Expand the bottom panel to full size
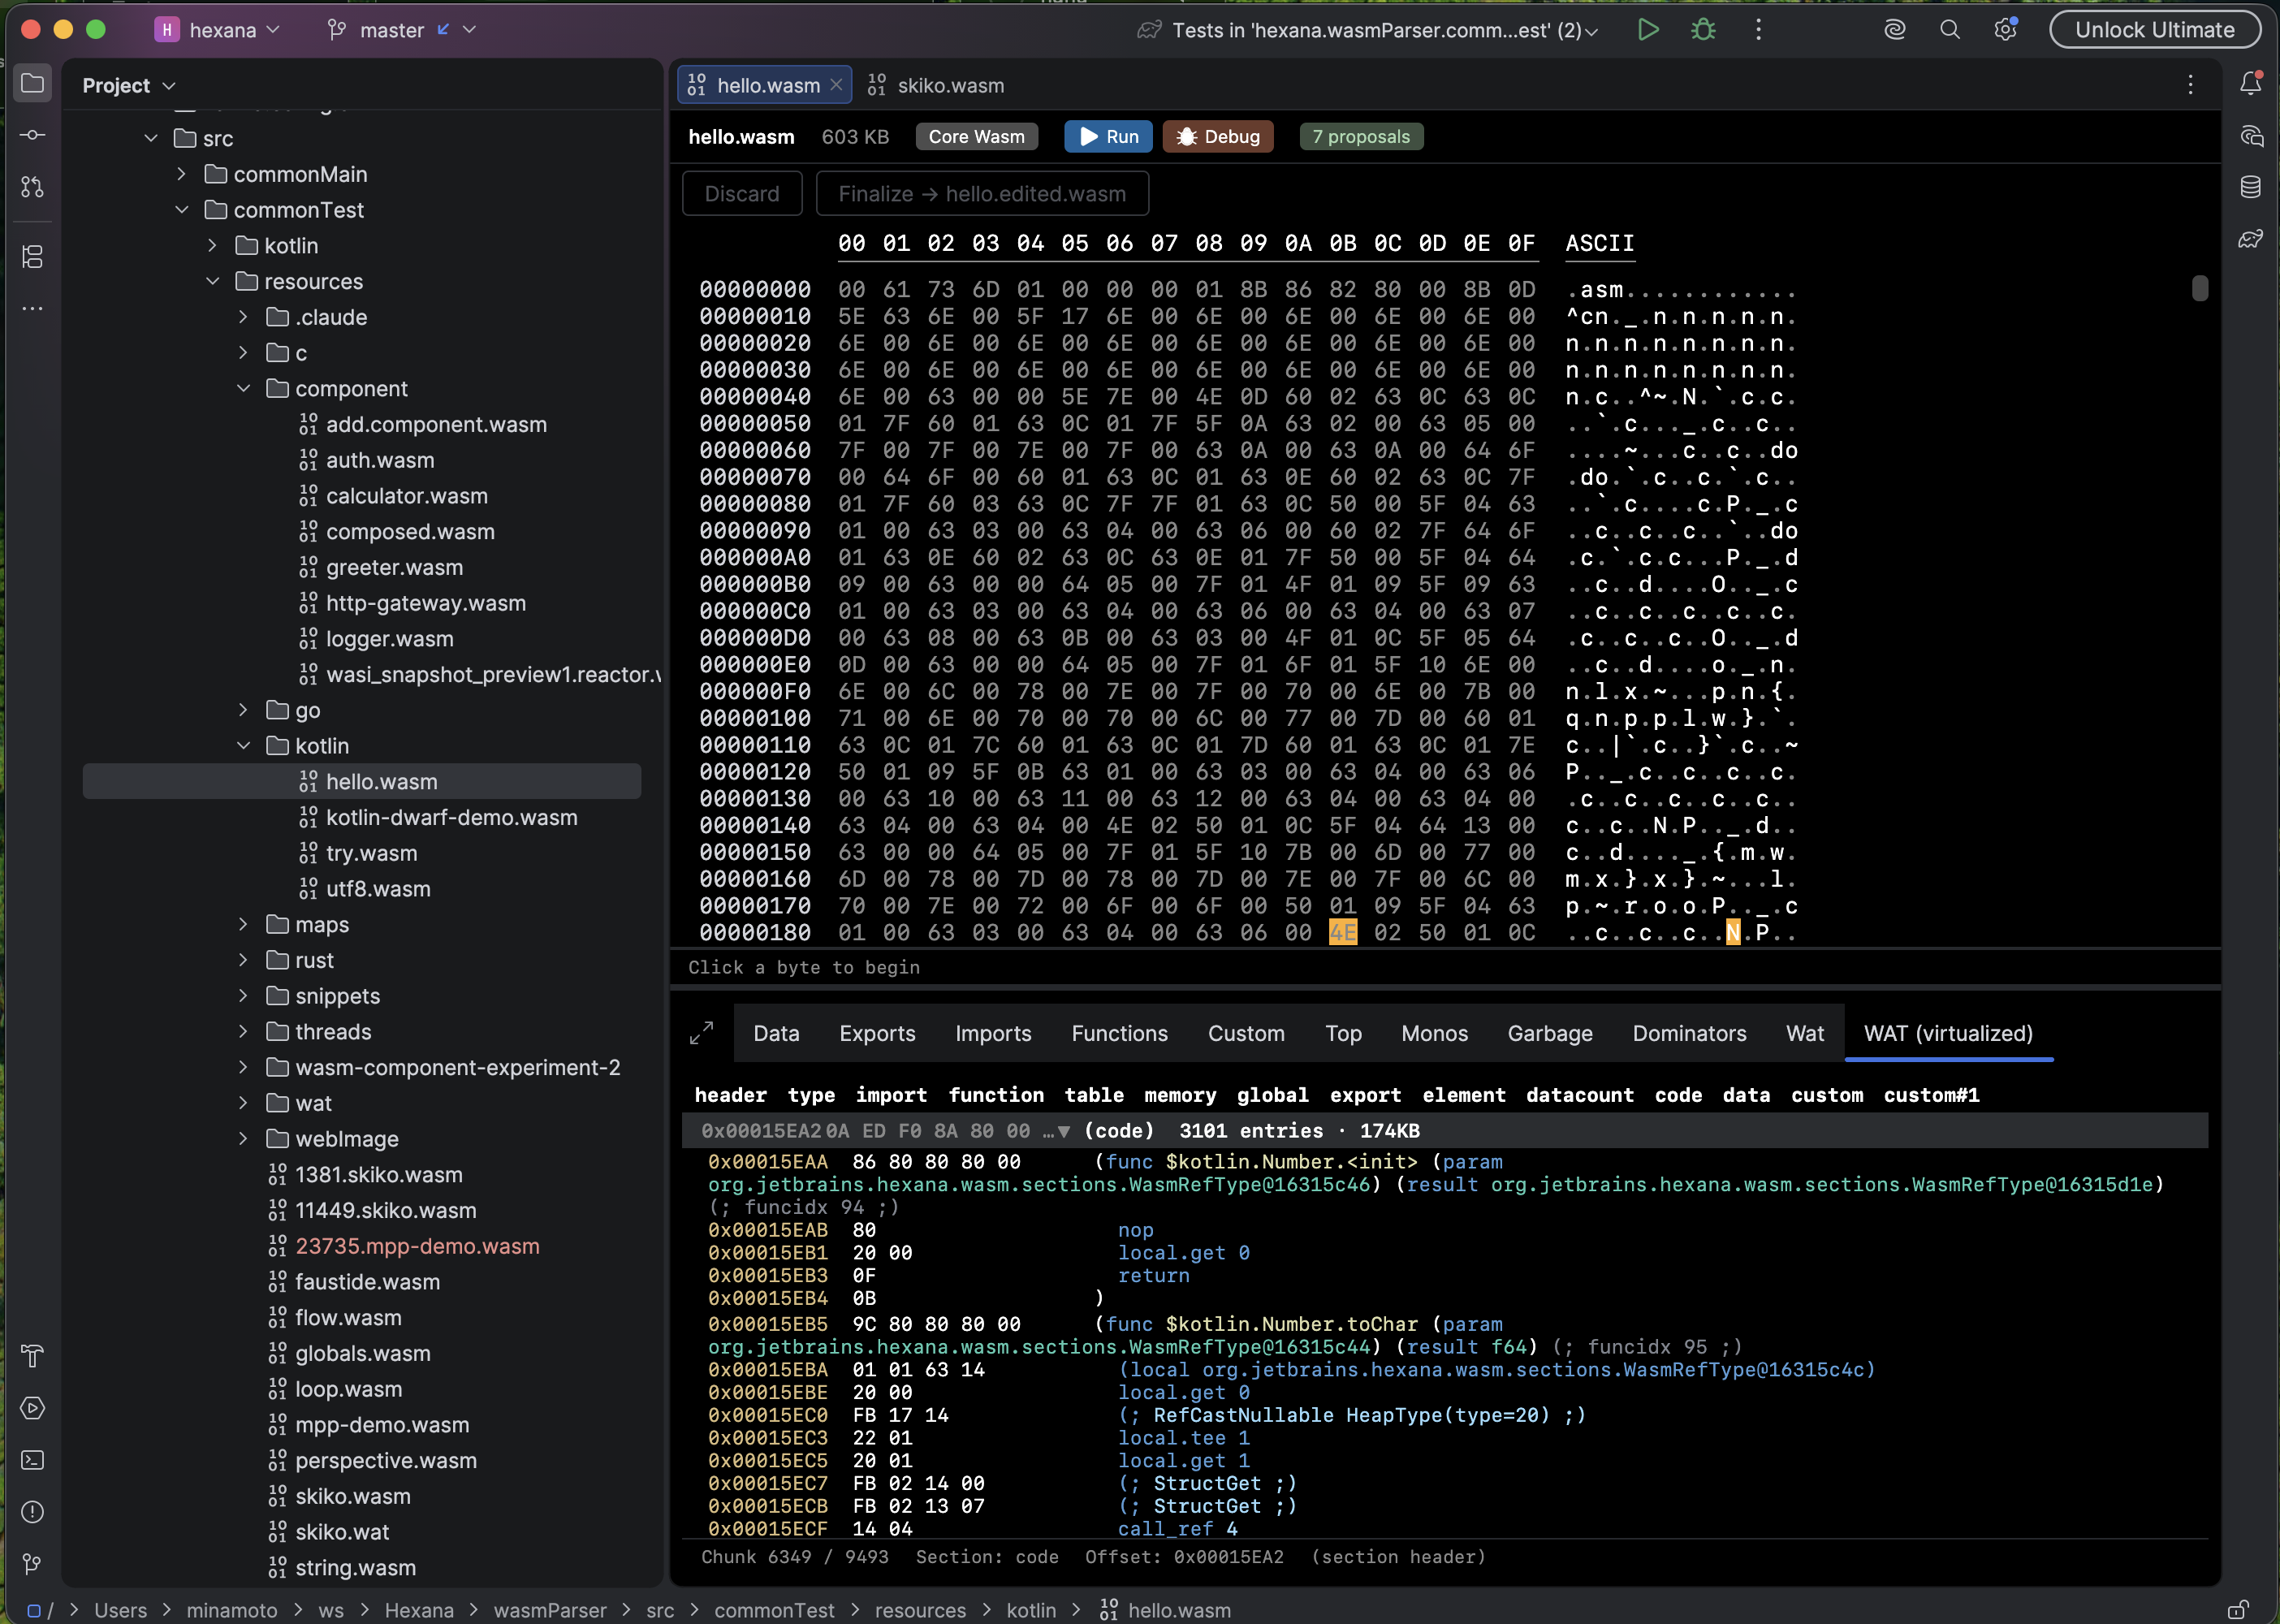Screen dimensions: 2280x1624 (x=702, y=1033)
